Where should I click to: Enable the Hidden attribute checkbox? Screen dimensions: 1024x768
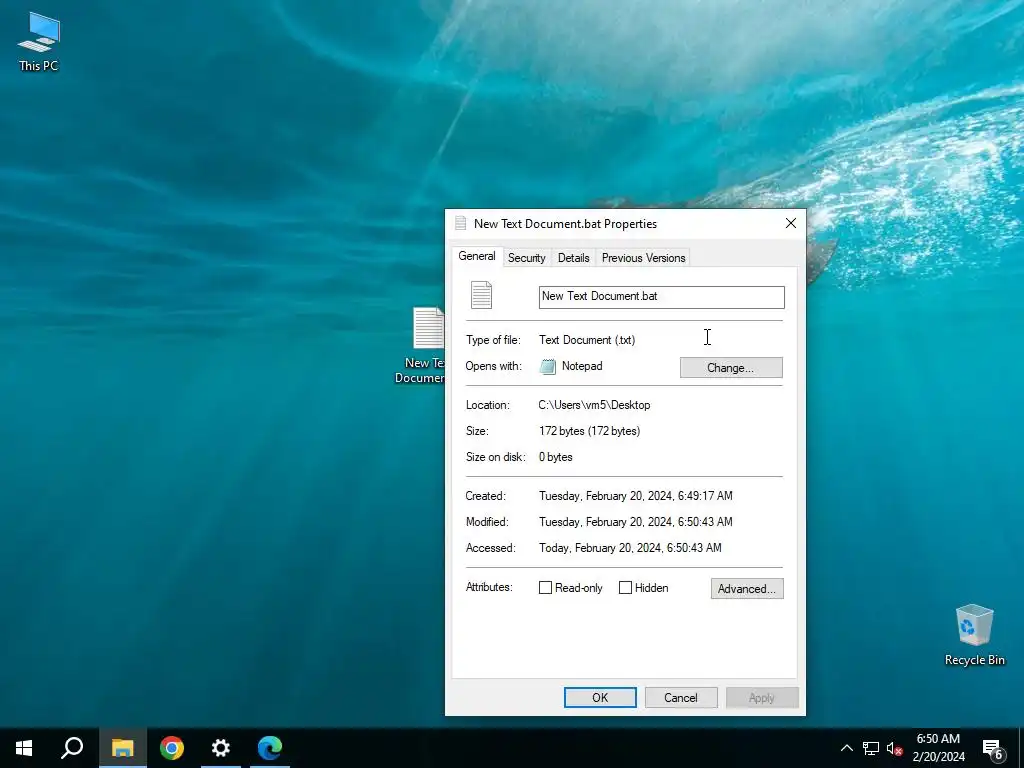625,588
